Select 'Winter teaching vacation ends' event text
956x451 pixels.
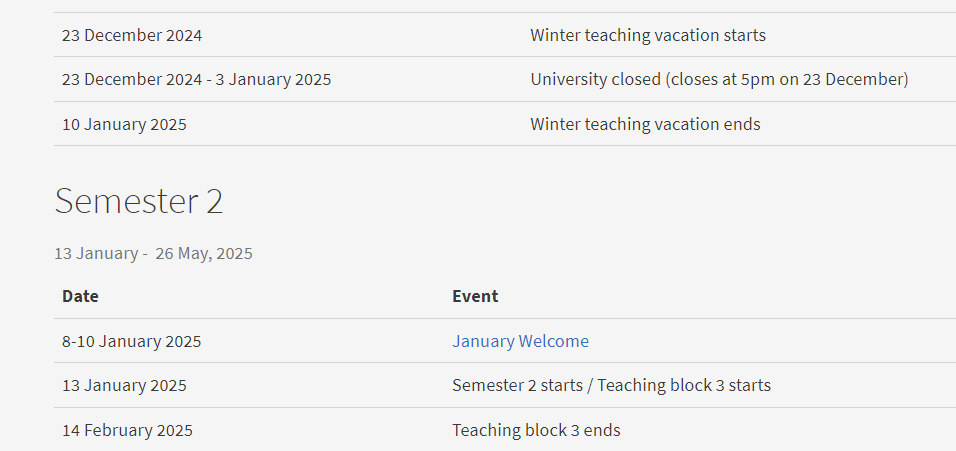point(645,124)
